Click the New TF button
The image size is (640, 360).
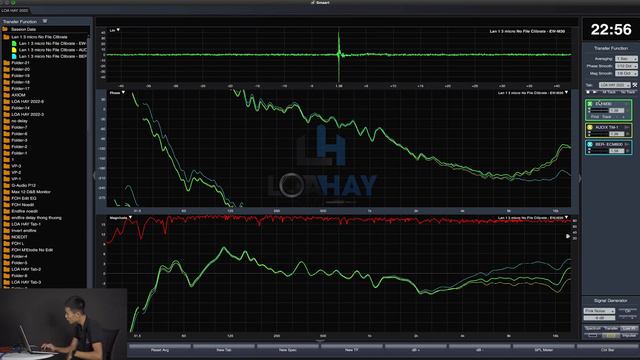(x=352, y=350)
